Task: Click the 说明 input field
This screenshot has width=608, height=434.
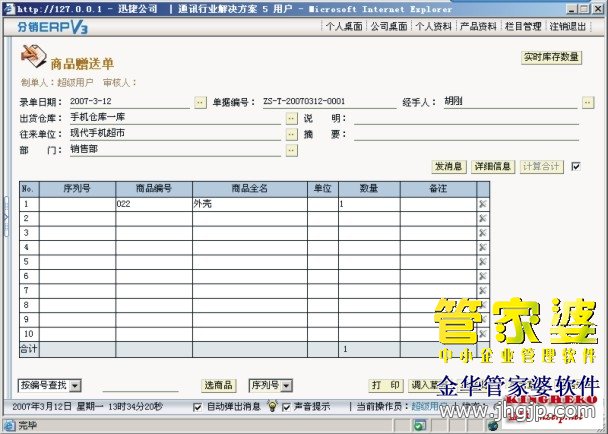Action: click(x=466, y=118)
